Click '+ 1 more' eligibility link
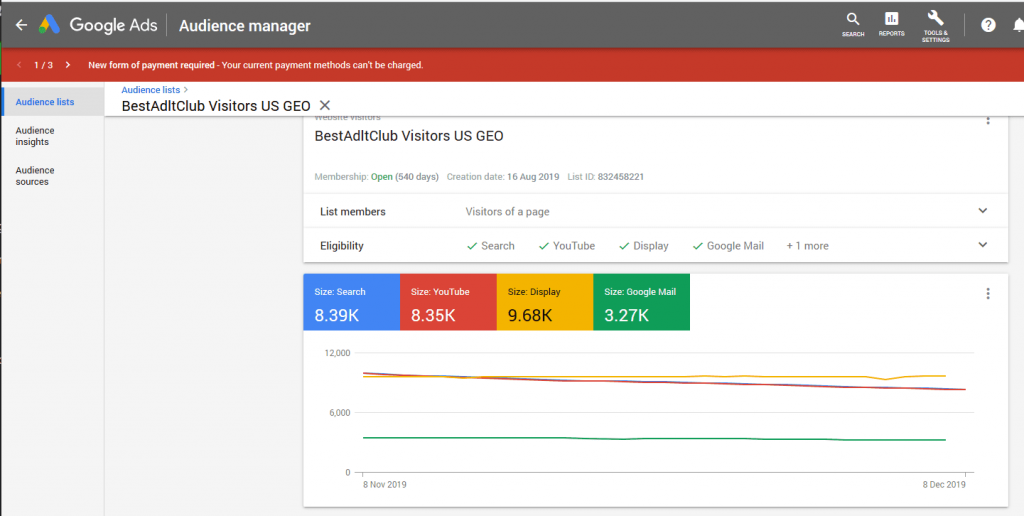1024x516 pixels. (807, 246)
